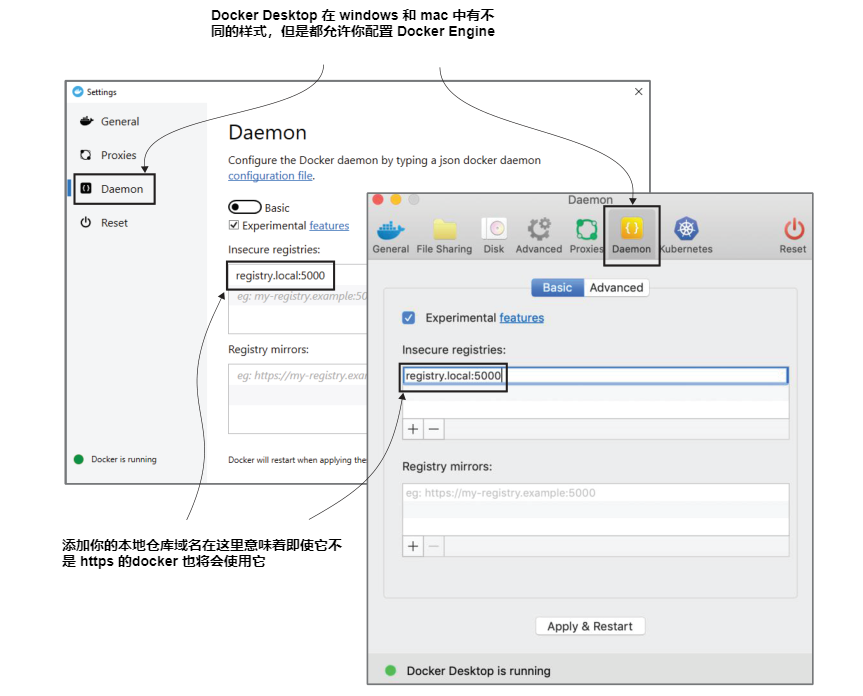Image resolution: width=863 pixels, height=696 pixels.
Task: Click yellow minimize button on Mac window
Action: pos(396,200)
